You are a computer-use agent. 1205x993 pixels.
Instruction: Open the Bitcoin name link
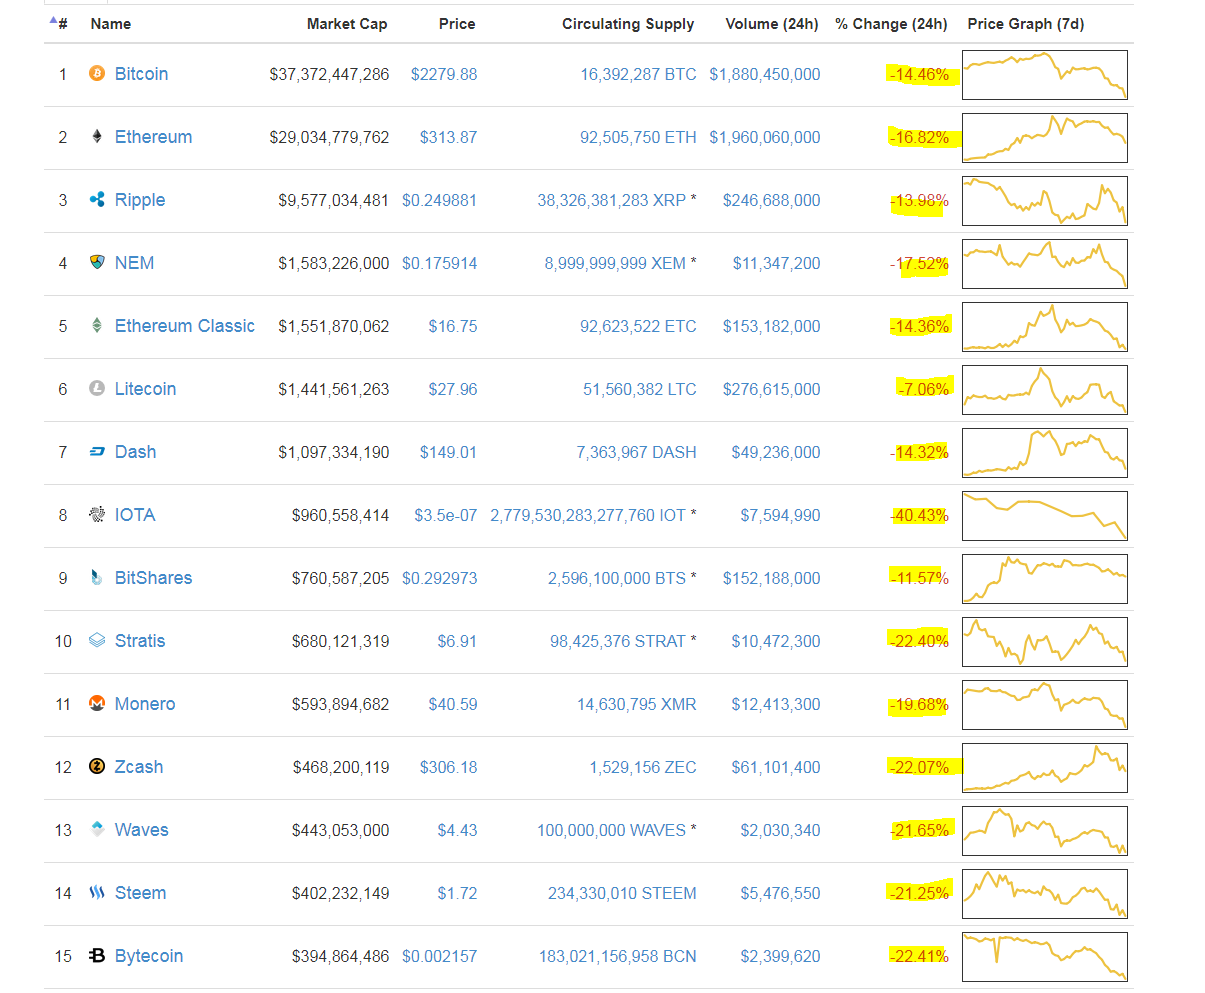click(x=141, y=74)
